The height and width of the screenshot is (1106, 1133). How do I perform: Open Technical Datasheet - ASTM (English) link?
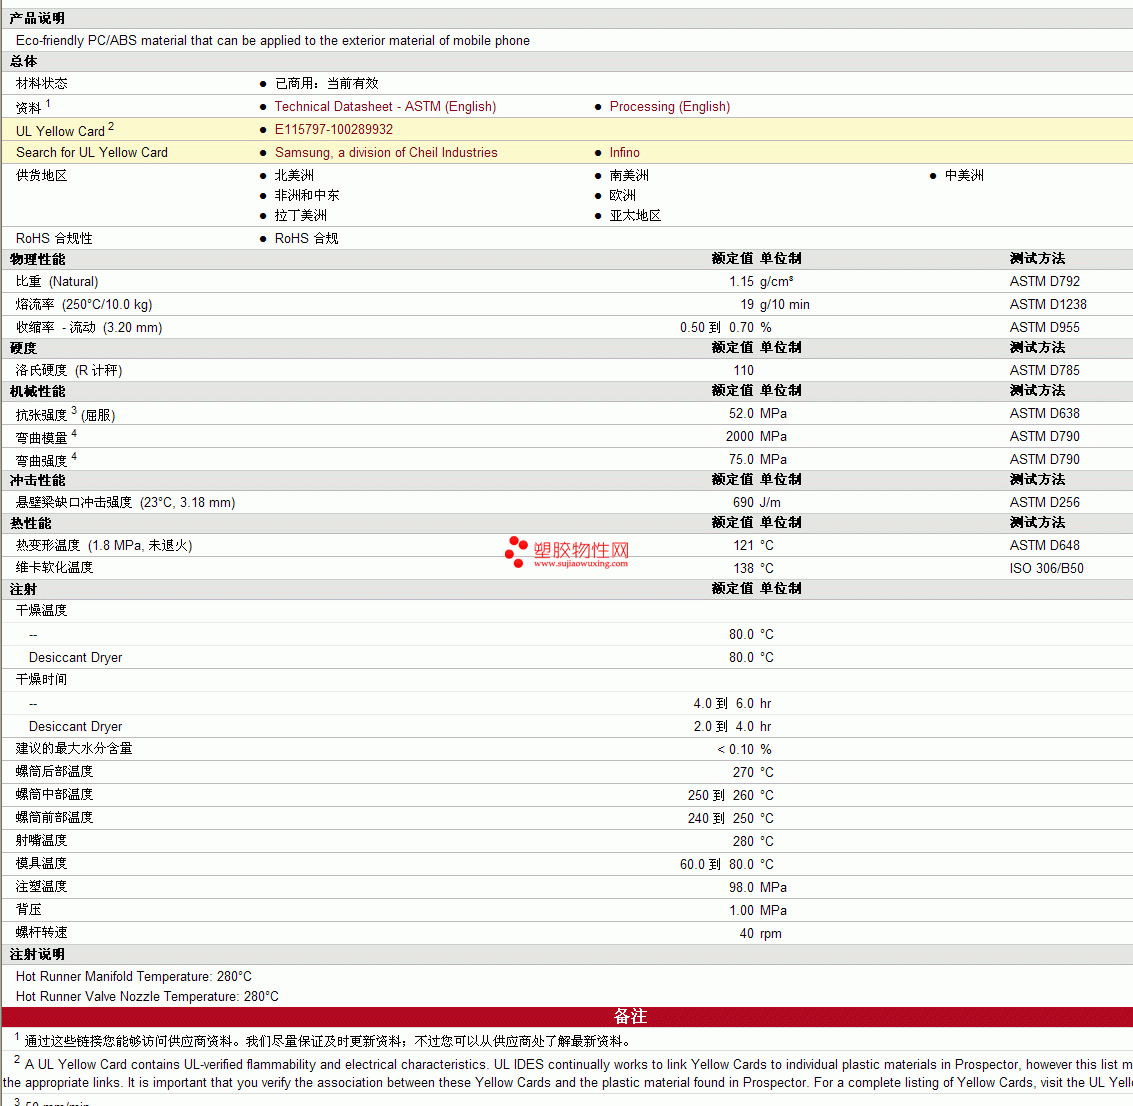click(385, 106)
